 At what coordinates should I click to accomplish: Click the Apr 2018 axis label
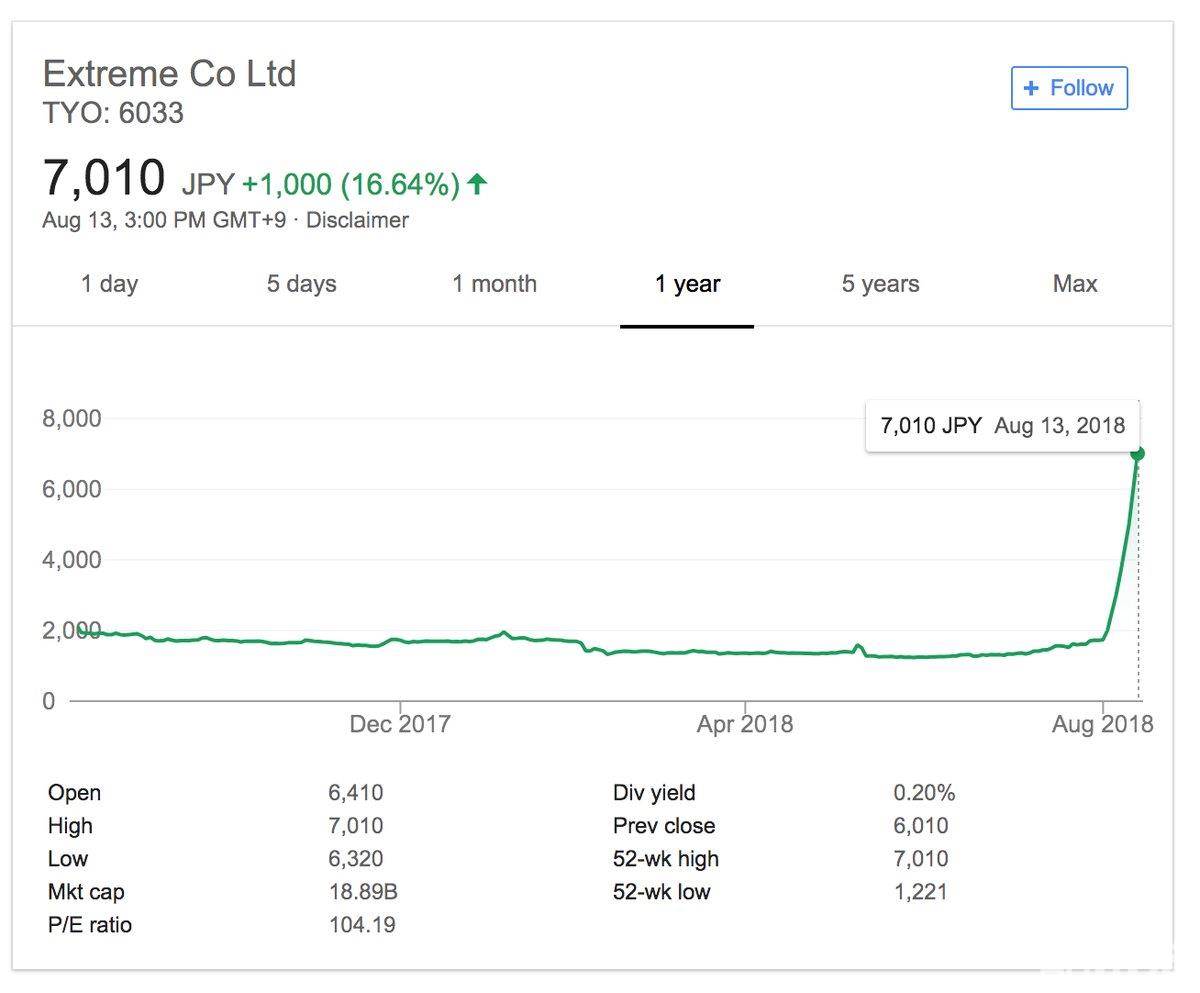pyautogui.click(x=744, y=724)
